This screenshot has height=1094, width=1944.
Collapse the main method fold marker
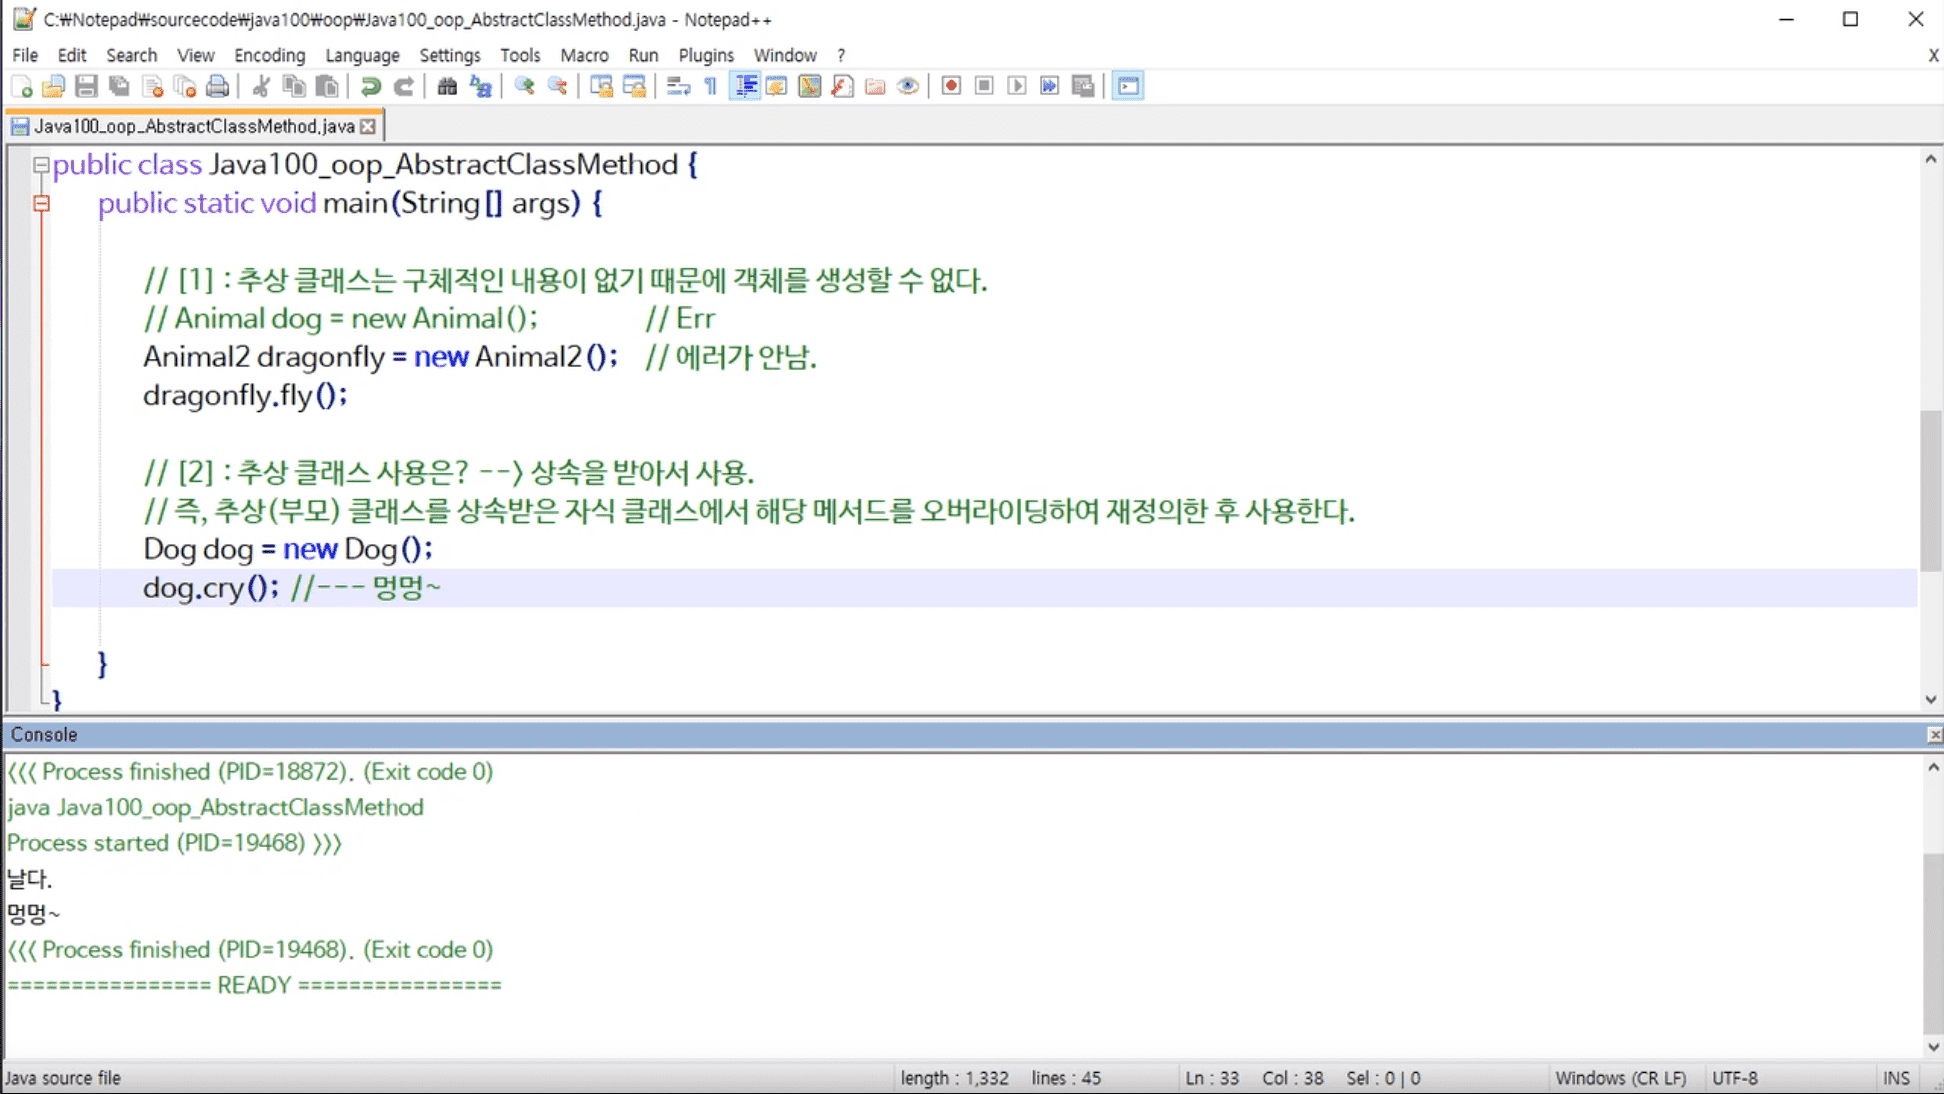pyautogui.click(x=41, y=204)
